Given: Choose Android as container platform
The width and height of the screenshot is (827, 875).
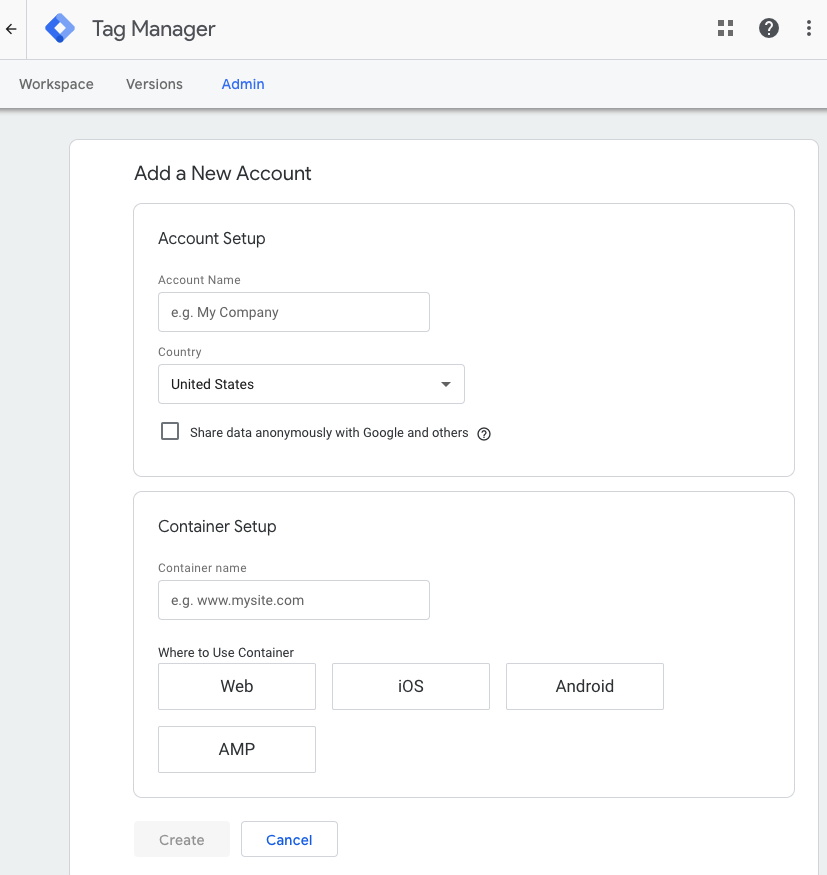Looking at the screenshot, I should [585, 686].
